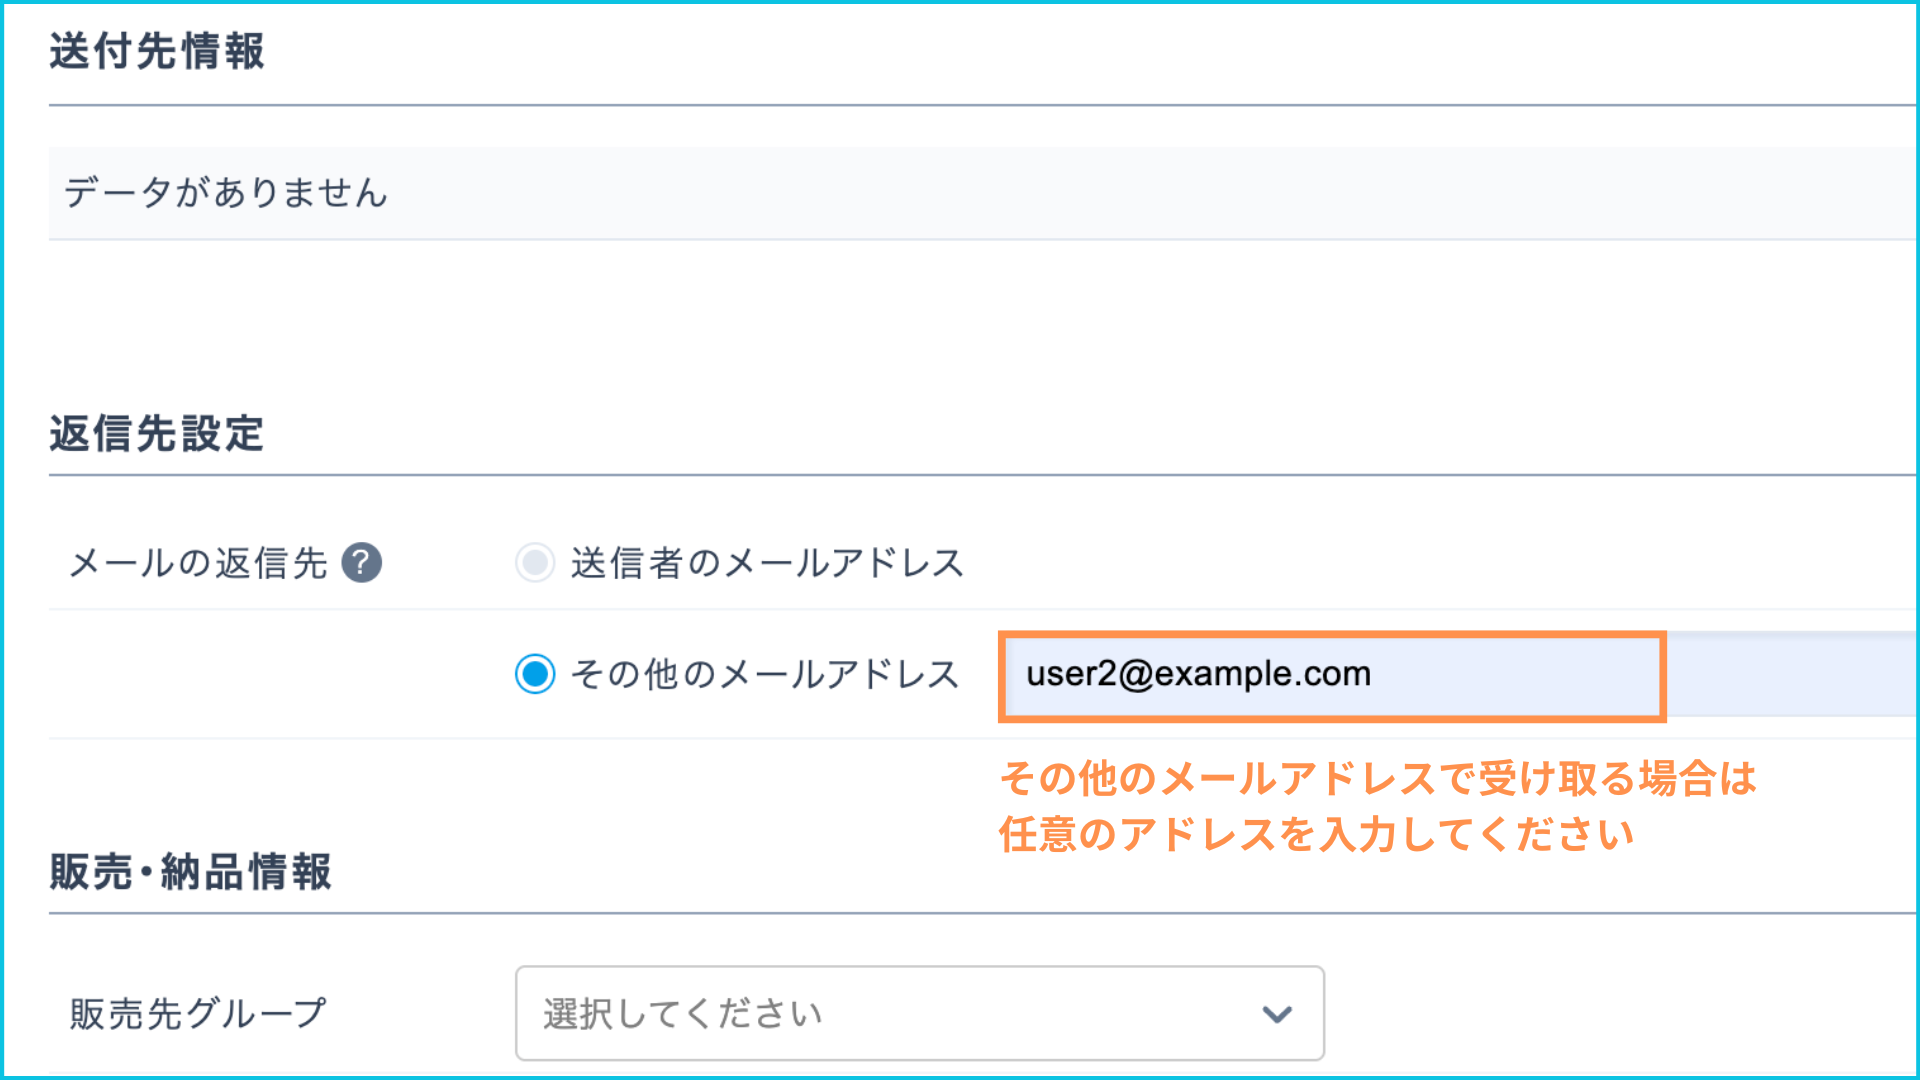The image size is (1920, 1080).
Task: Click the 販売・納品情報 section heading
Action: pyautogui.click(x=190, y=872)
